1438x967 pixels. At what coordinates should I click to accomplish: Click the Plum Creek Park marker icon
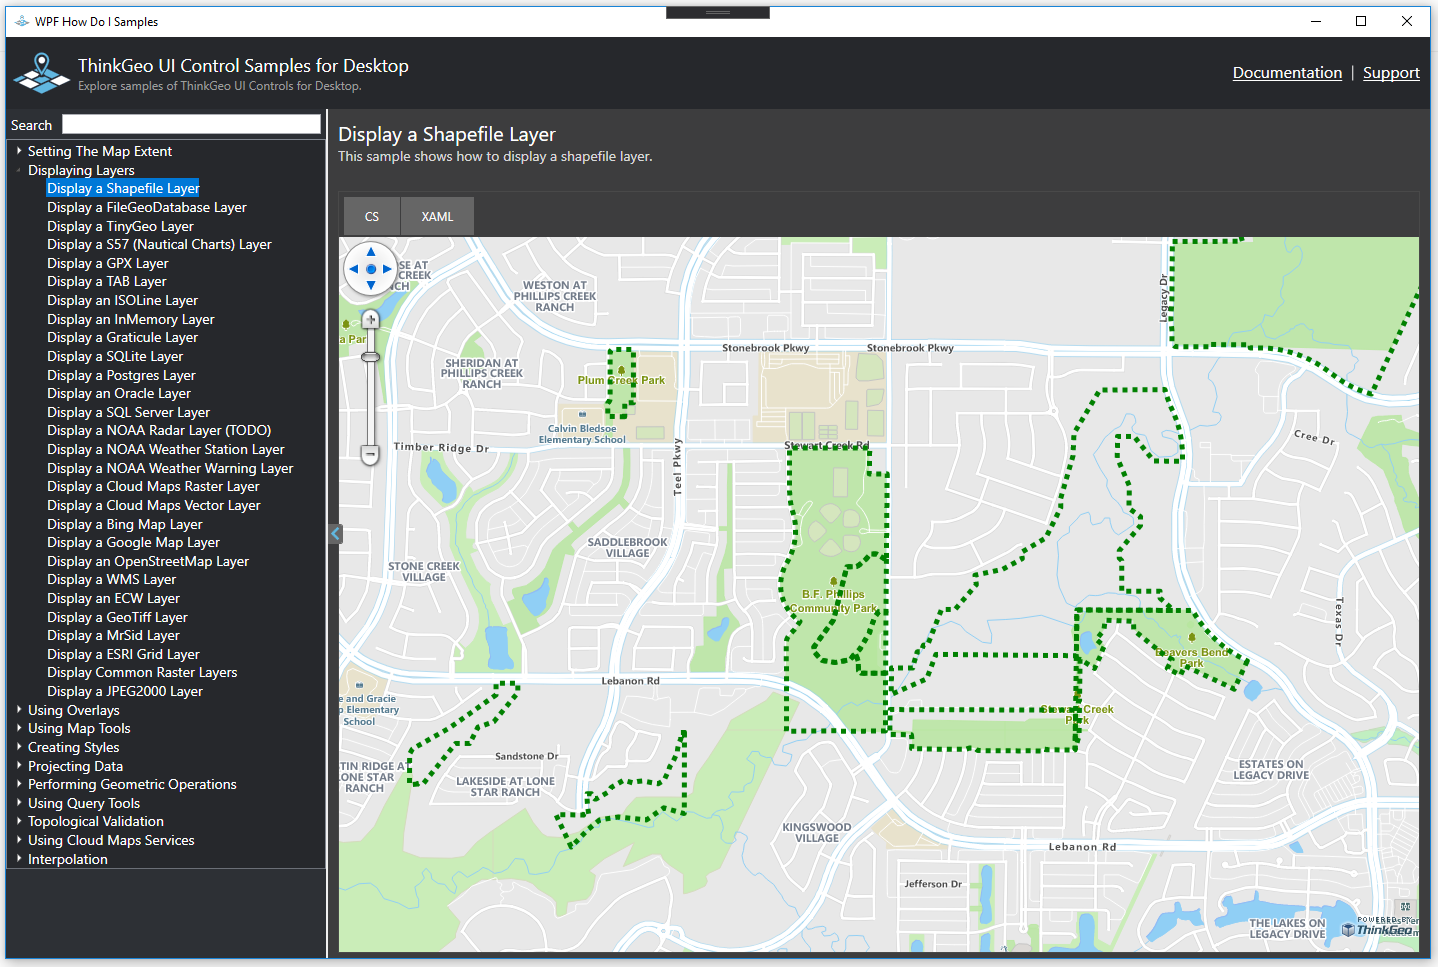pyautogui.click(x=621, y=370)
